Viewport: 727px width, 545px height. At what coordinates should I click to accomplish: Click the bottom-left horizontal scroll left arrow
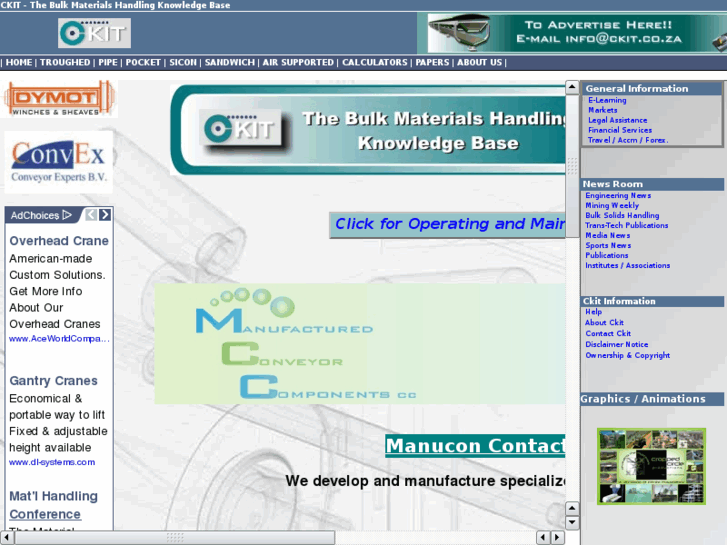point(6,538)
